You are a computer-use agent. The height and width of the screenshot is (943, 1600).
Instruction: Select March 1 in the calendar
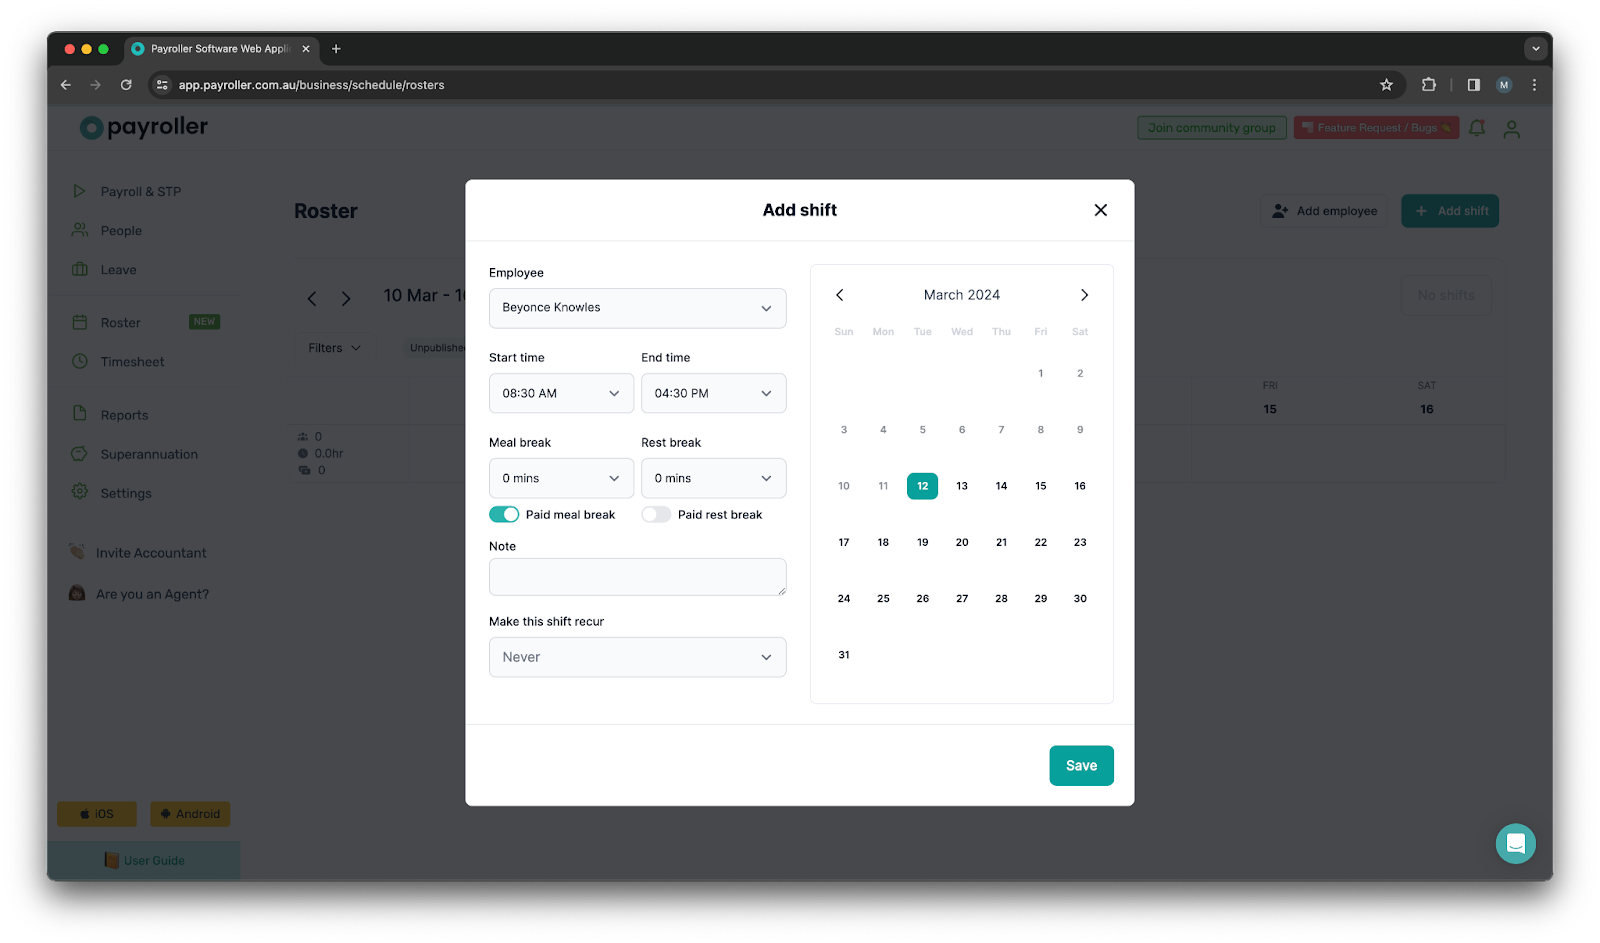pyautogui.click(x=1041, y=373)
